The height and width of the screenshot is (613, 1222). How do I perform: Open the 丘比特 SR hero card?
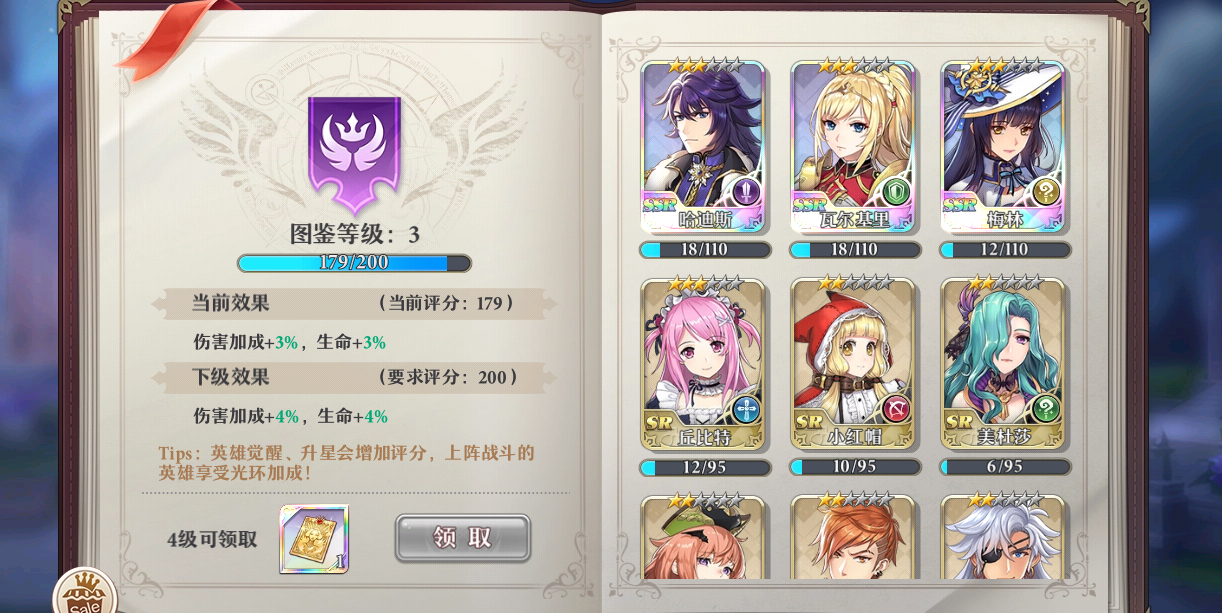704,364
